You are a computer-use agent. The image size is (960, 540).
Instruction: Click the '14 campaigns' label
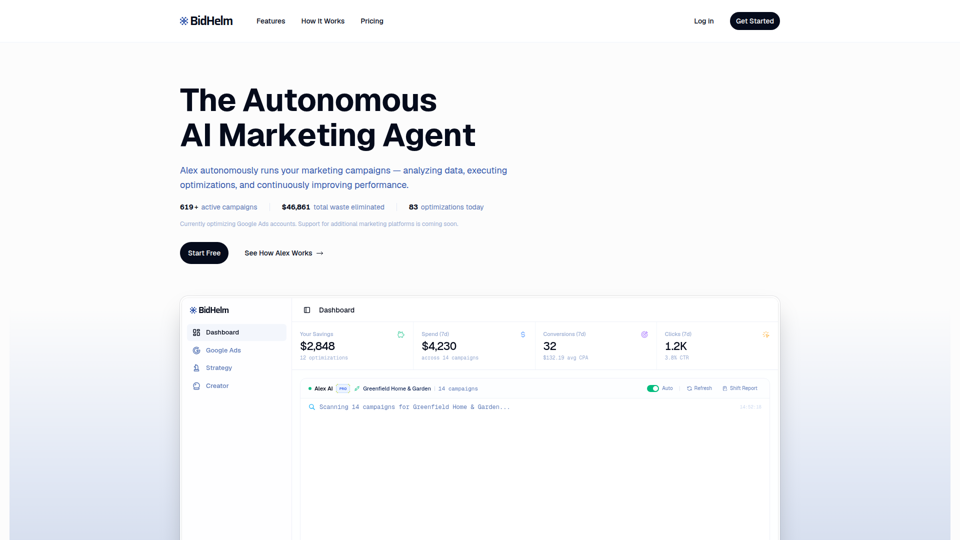458,388
